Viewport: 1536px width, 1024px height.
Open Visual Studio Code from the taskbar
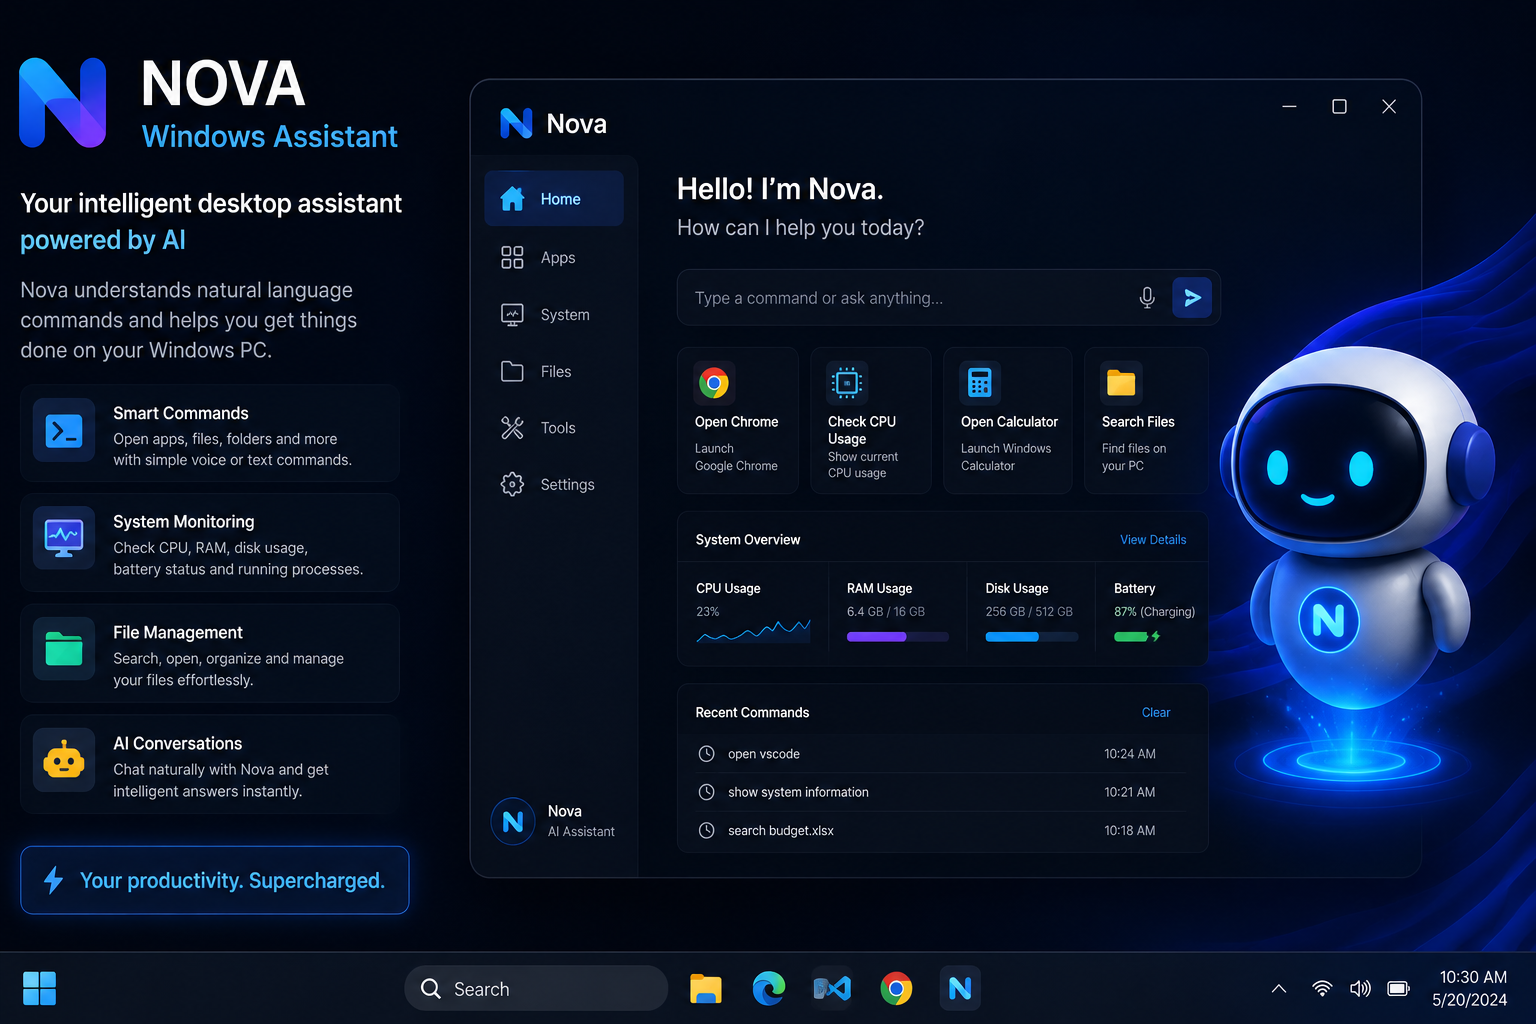pos(832,989)
